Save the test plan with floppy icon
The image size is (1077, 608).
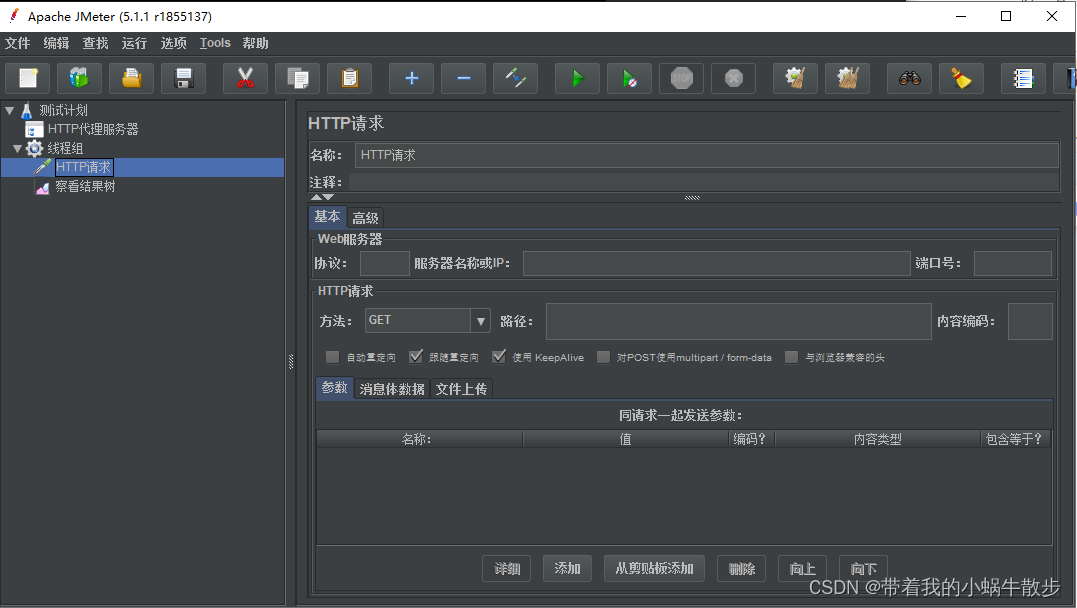(x=183, y=78)
